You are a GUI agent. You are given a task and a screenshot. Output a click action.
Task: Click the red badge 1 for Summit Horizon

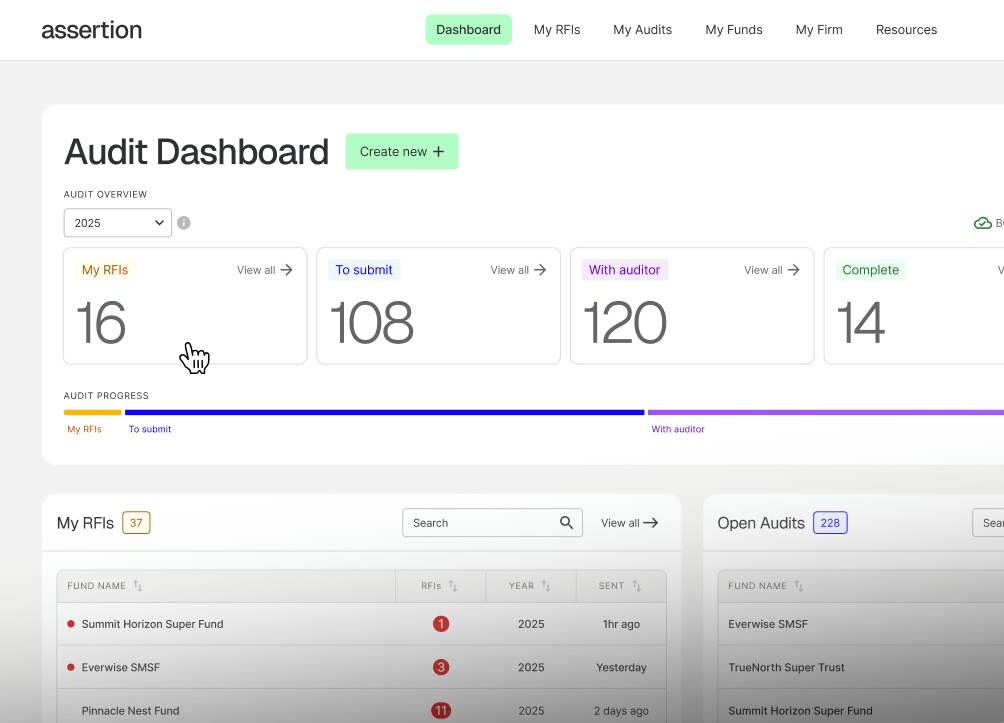[x=441, y=624]
